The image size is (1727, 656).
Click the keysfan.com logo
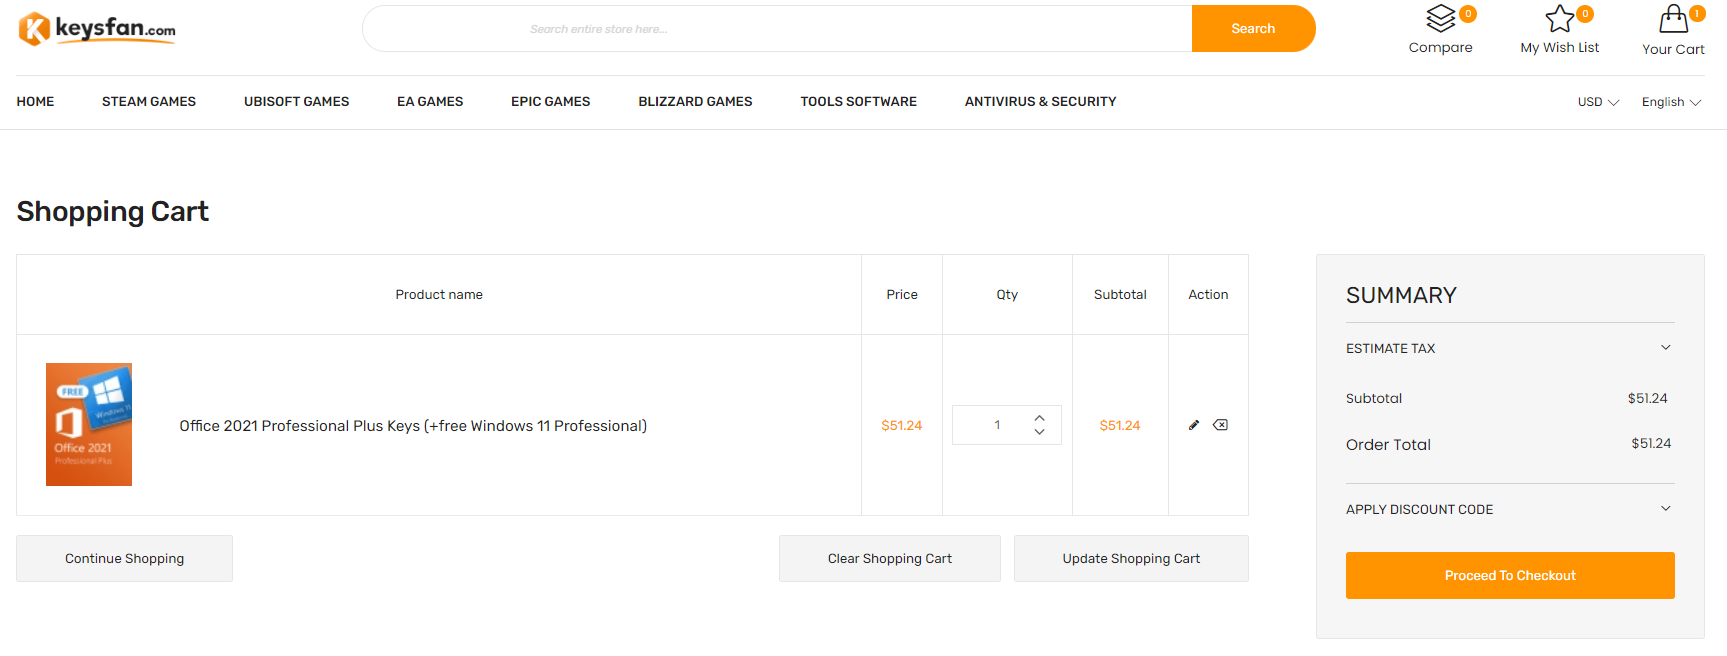(x=97, y=29)
